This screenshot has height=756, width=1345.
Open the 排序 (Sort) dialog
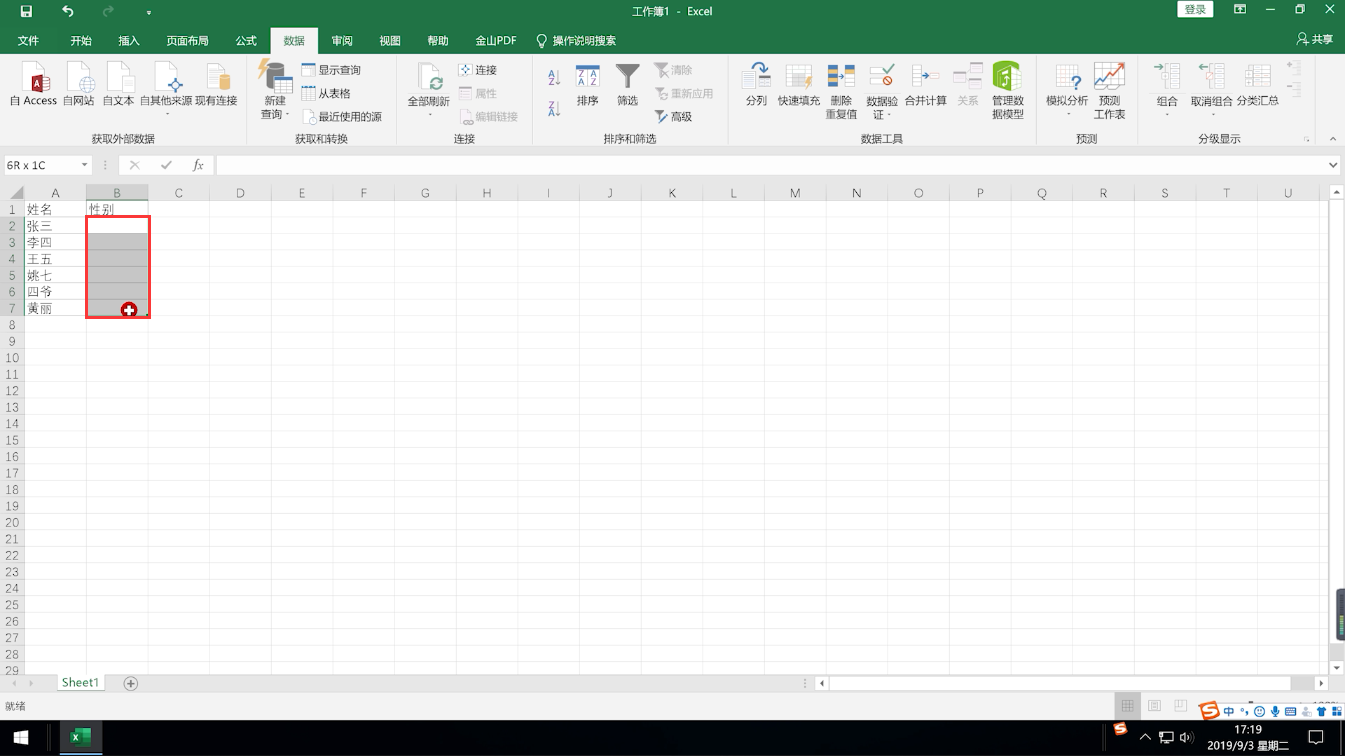click(x=588, y=85)
